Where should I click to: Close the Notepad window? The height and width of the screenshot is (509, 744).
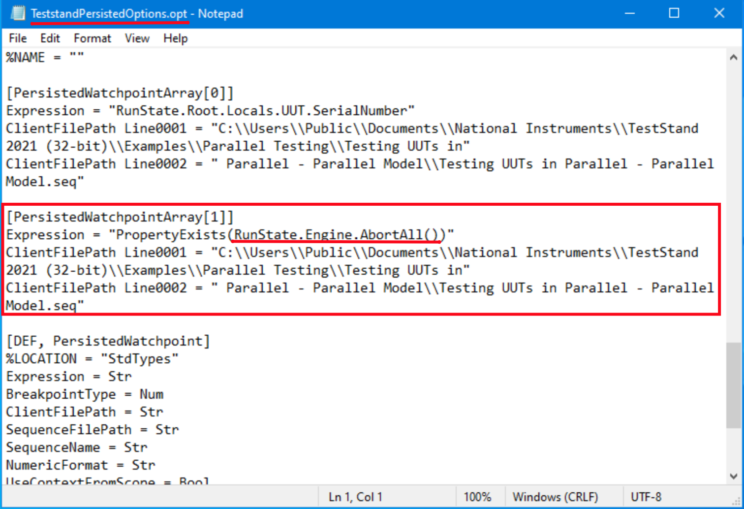point(719,14)
